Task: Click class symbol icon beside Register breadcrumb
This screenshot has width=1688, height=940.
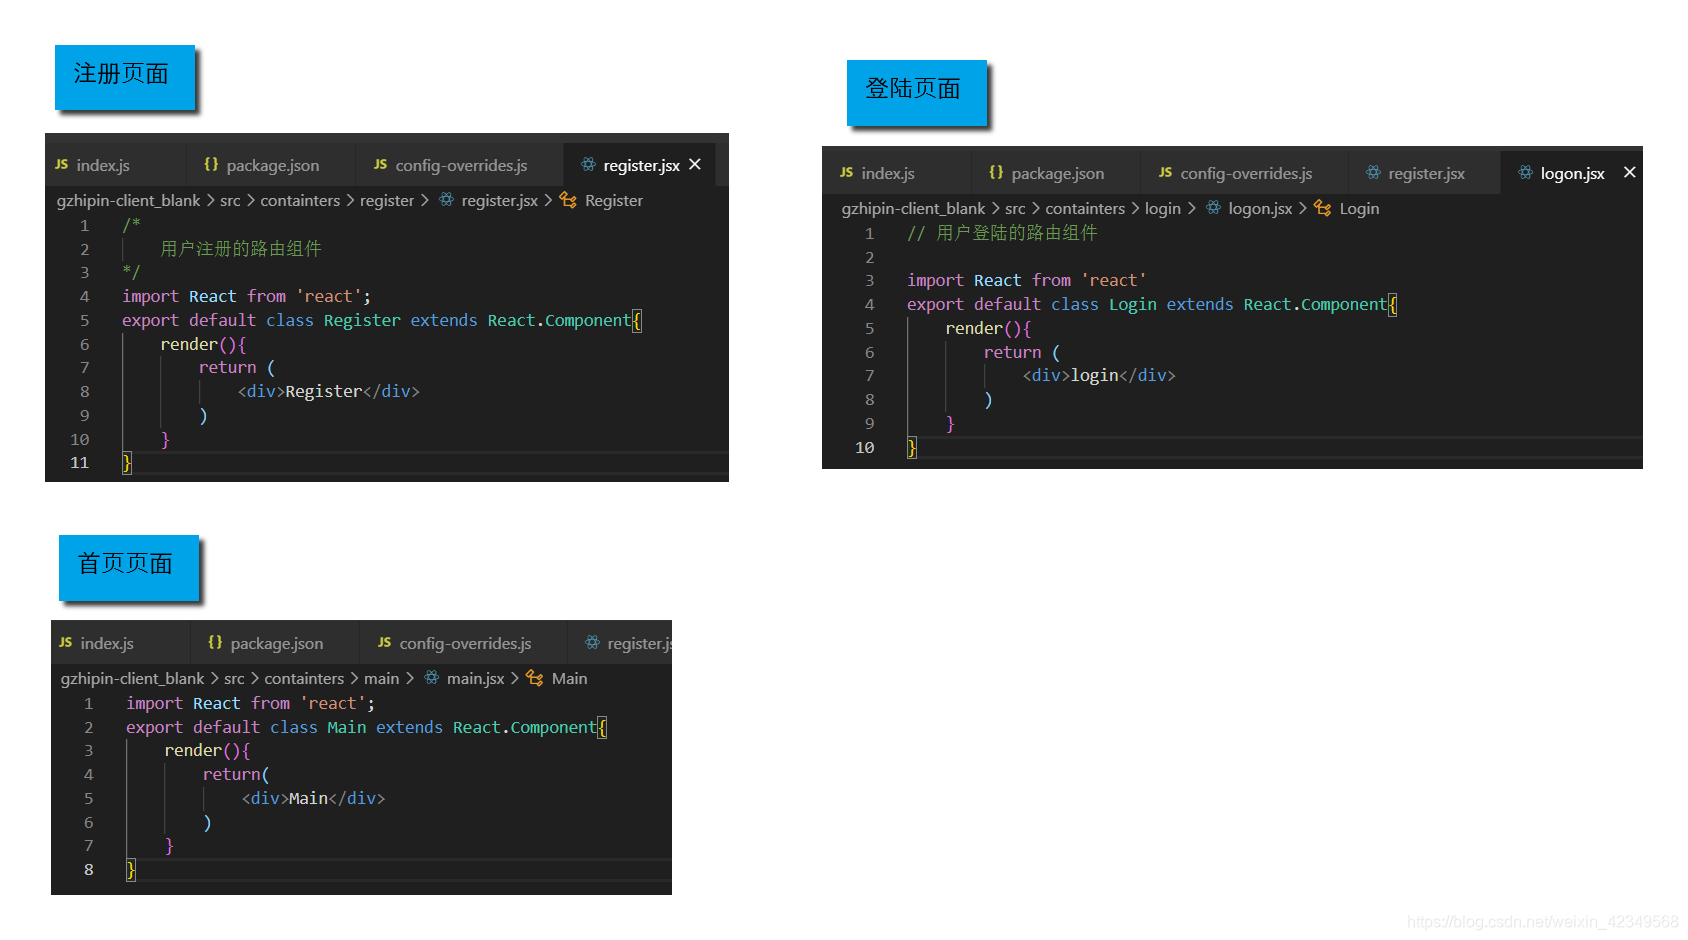Action: click(x=568, y=200)
